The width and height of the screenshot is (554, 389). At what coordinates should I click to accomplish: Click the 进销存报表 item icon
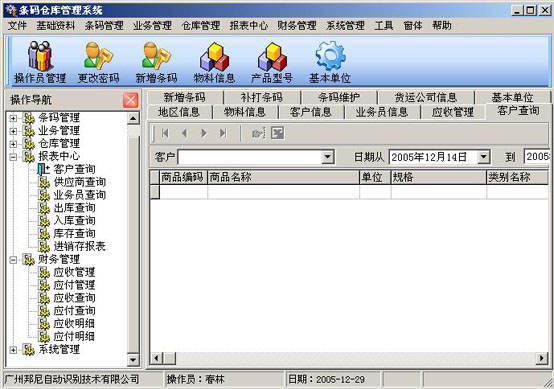pos(44,246)
